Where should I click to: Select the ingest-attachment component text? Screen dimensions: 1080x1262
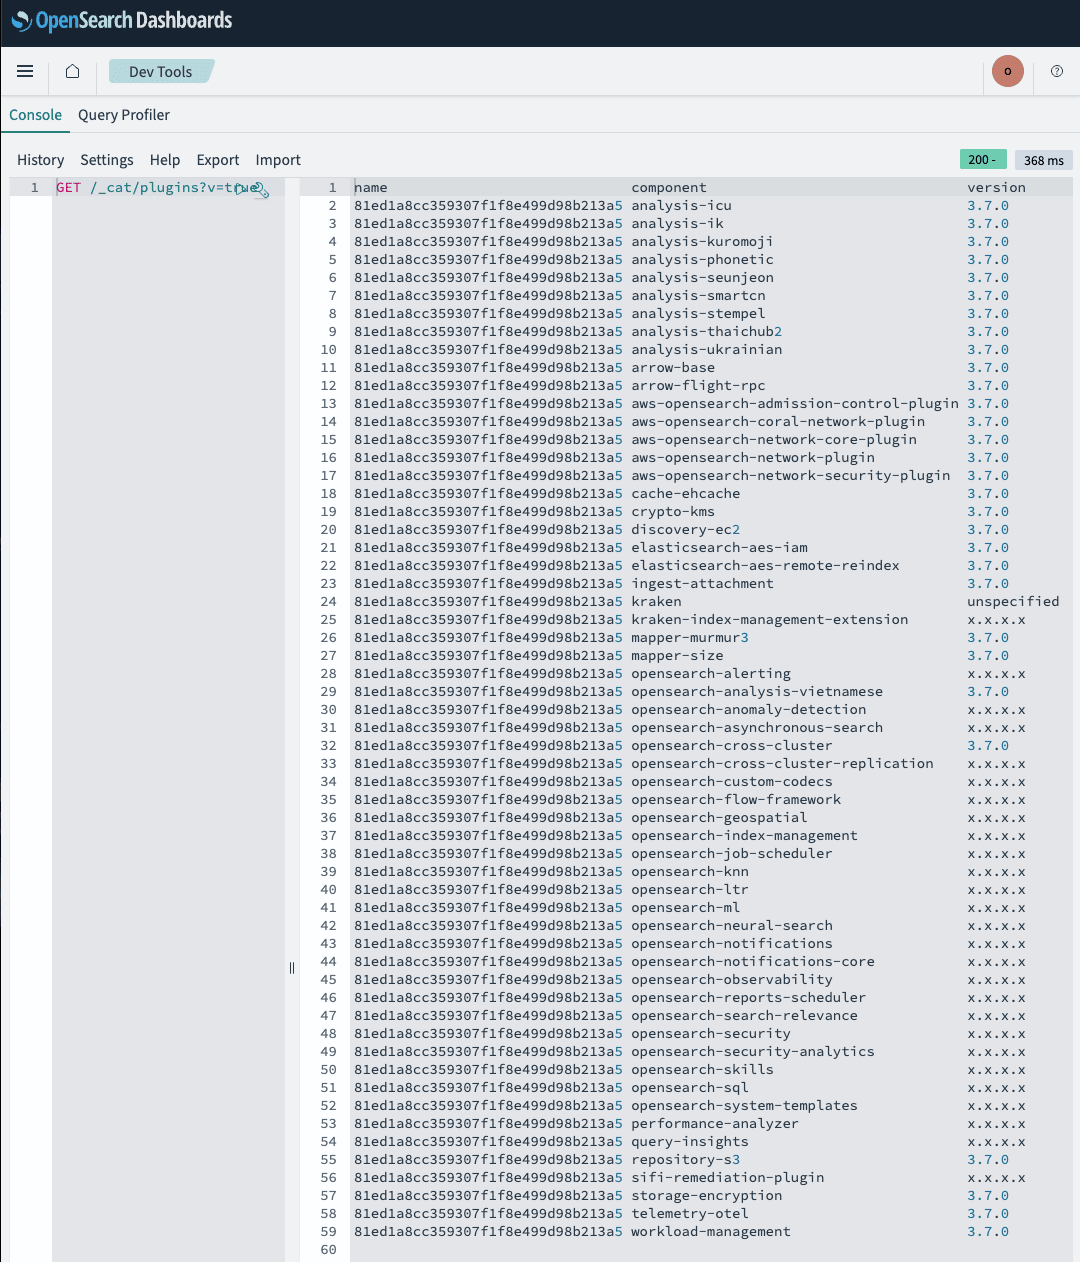(702, 583)
